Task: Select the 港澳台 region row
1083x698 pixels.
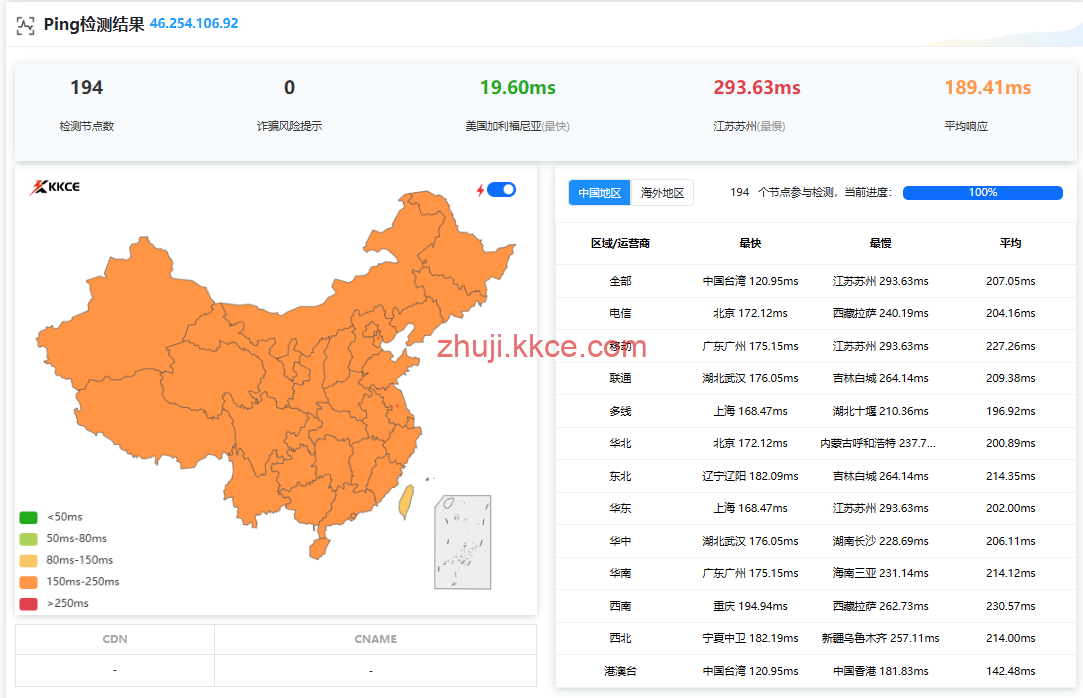Action: coord(620,671)
